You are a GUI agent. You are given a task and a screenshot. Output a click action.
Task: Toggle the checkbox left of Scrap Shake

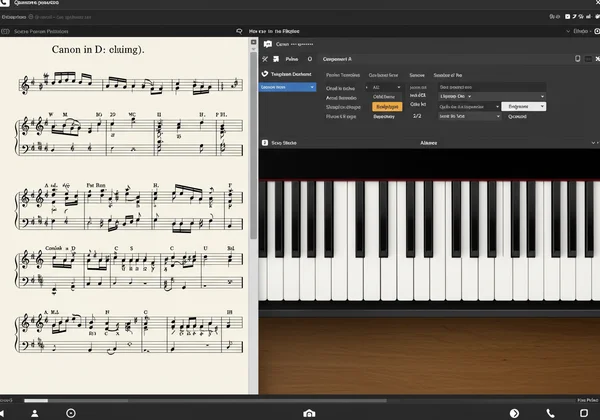point(264,143)
